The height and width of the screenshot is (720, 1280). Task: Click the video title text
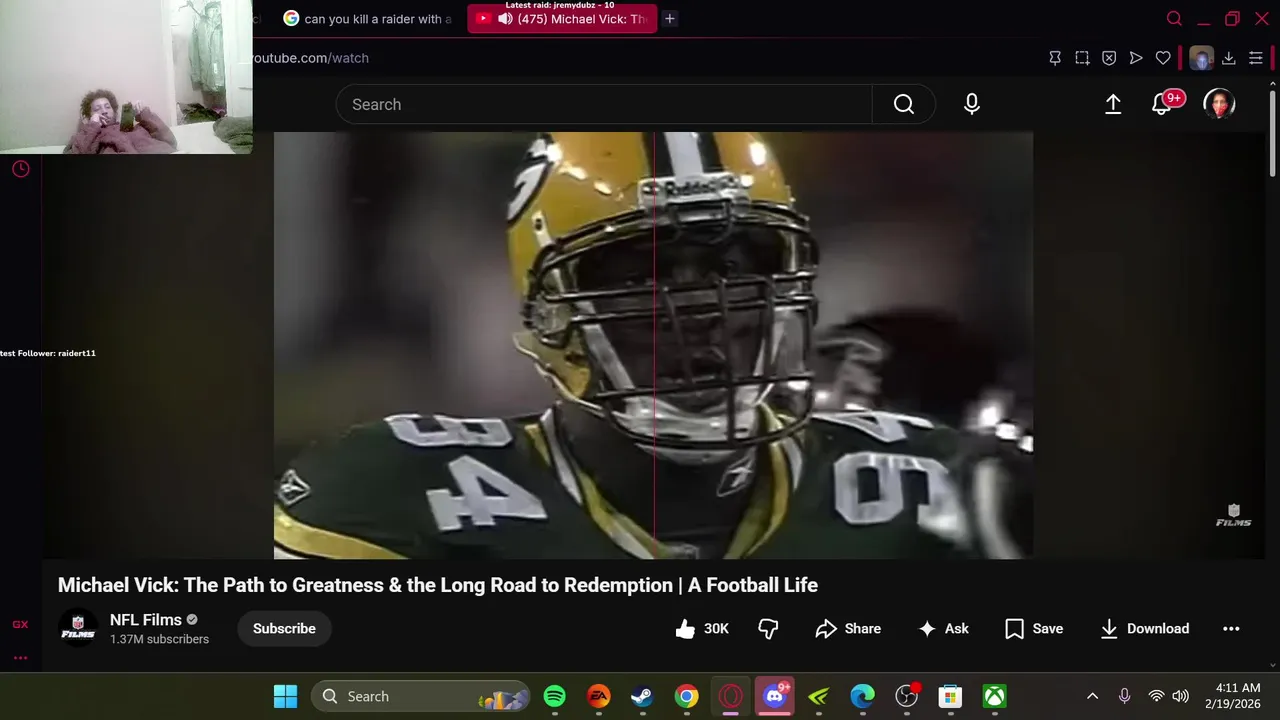[x=438, y=585]
